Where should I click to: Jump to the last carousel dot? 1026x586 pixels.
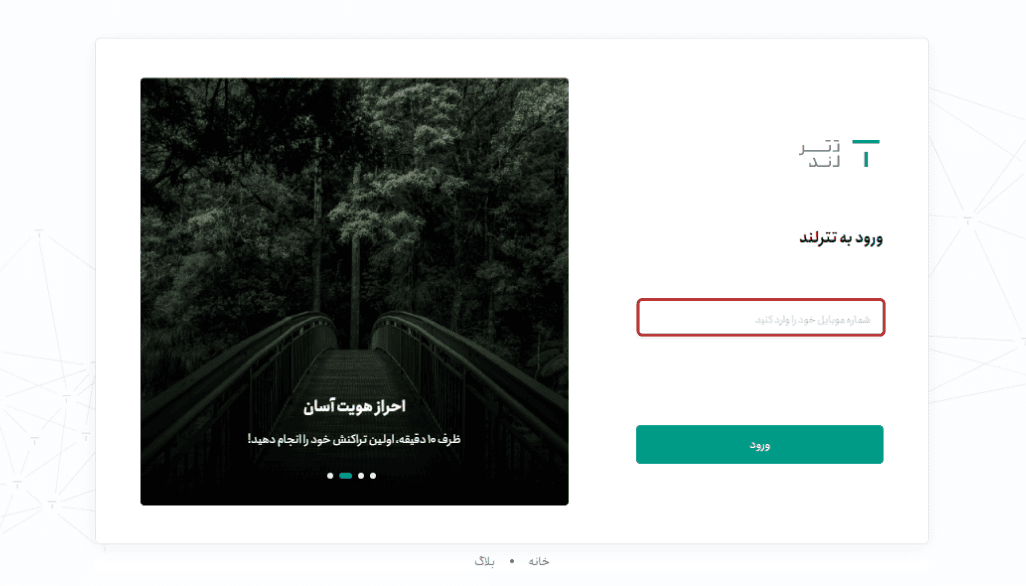[x=373, y=475]
